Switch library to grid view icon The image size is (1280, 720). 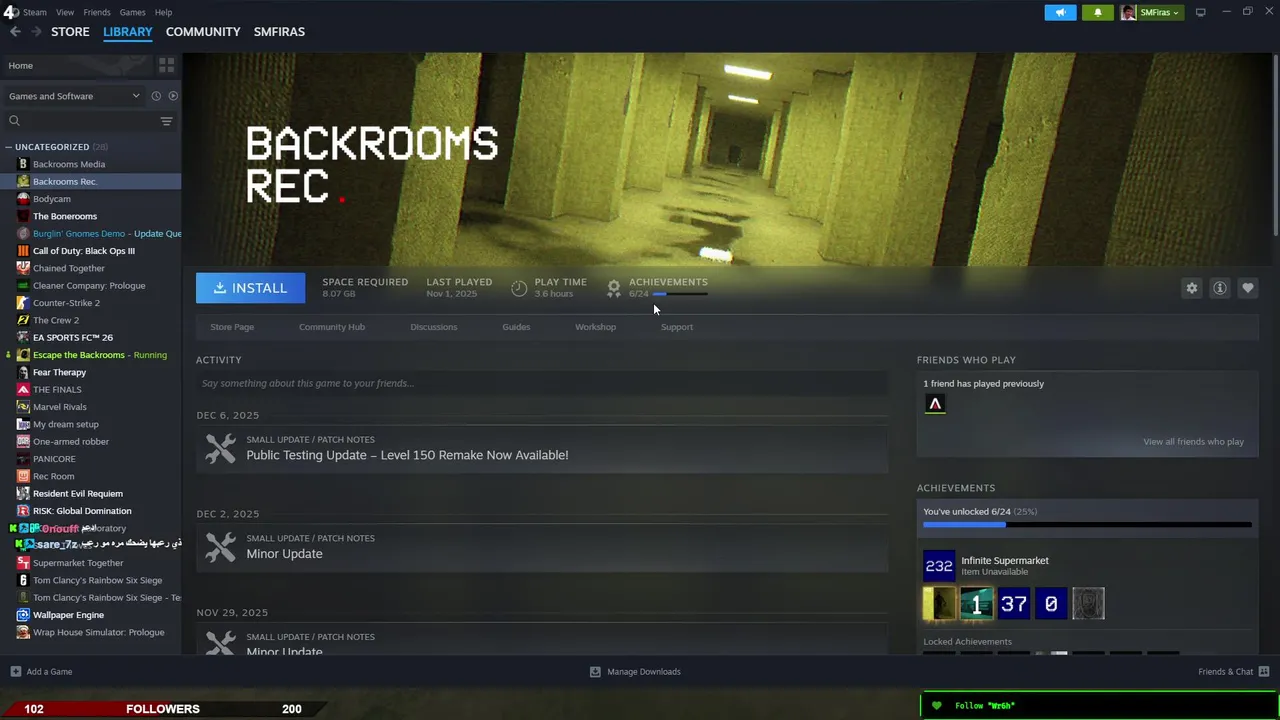click(166, 65)
